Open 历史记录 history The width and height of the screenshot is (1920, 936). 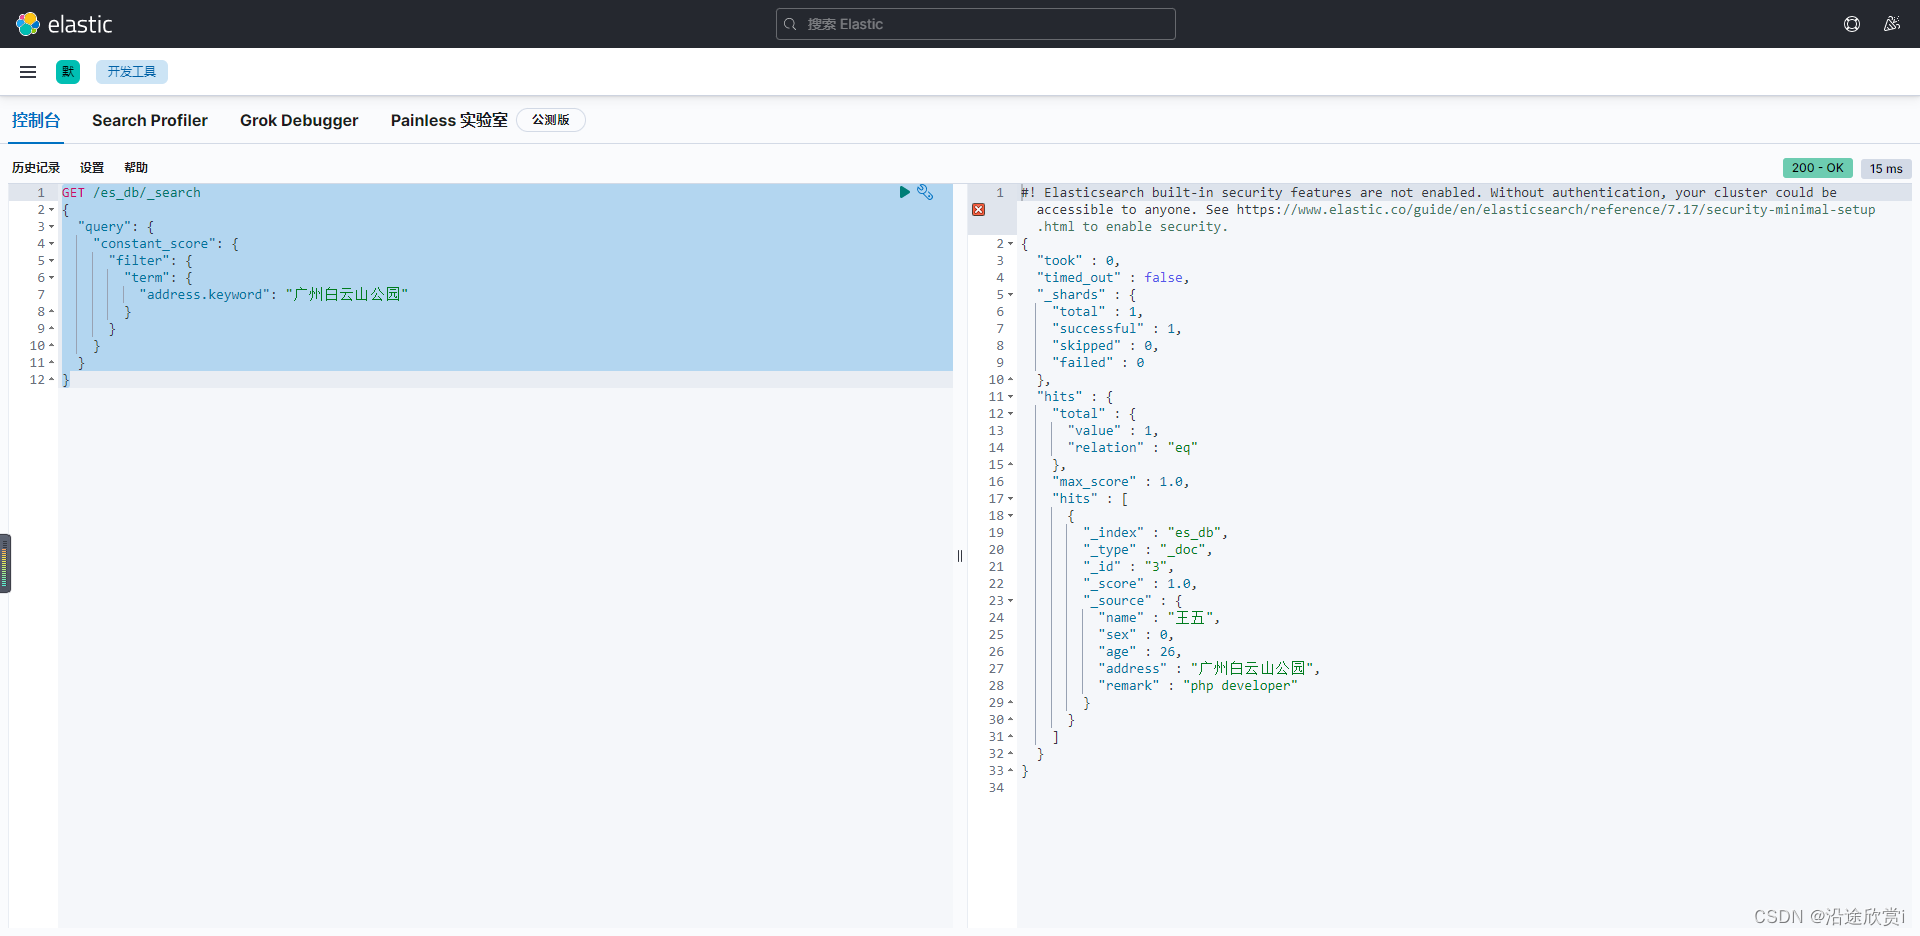(x=36, y=168)
